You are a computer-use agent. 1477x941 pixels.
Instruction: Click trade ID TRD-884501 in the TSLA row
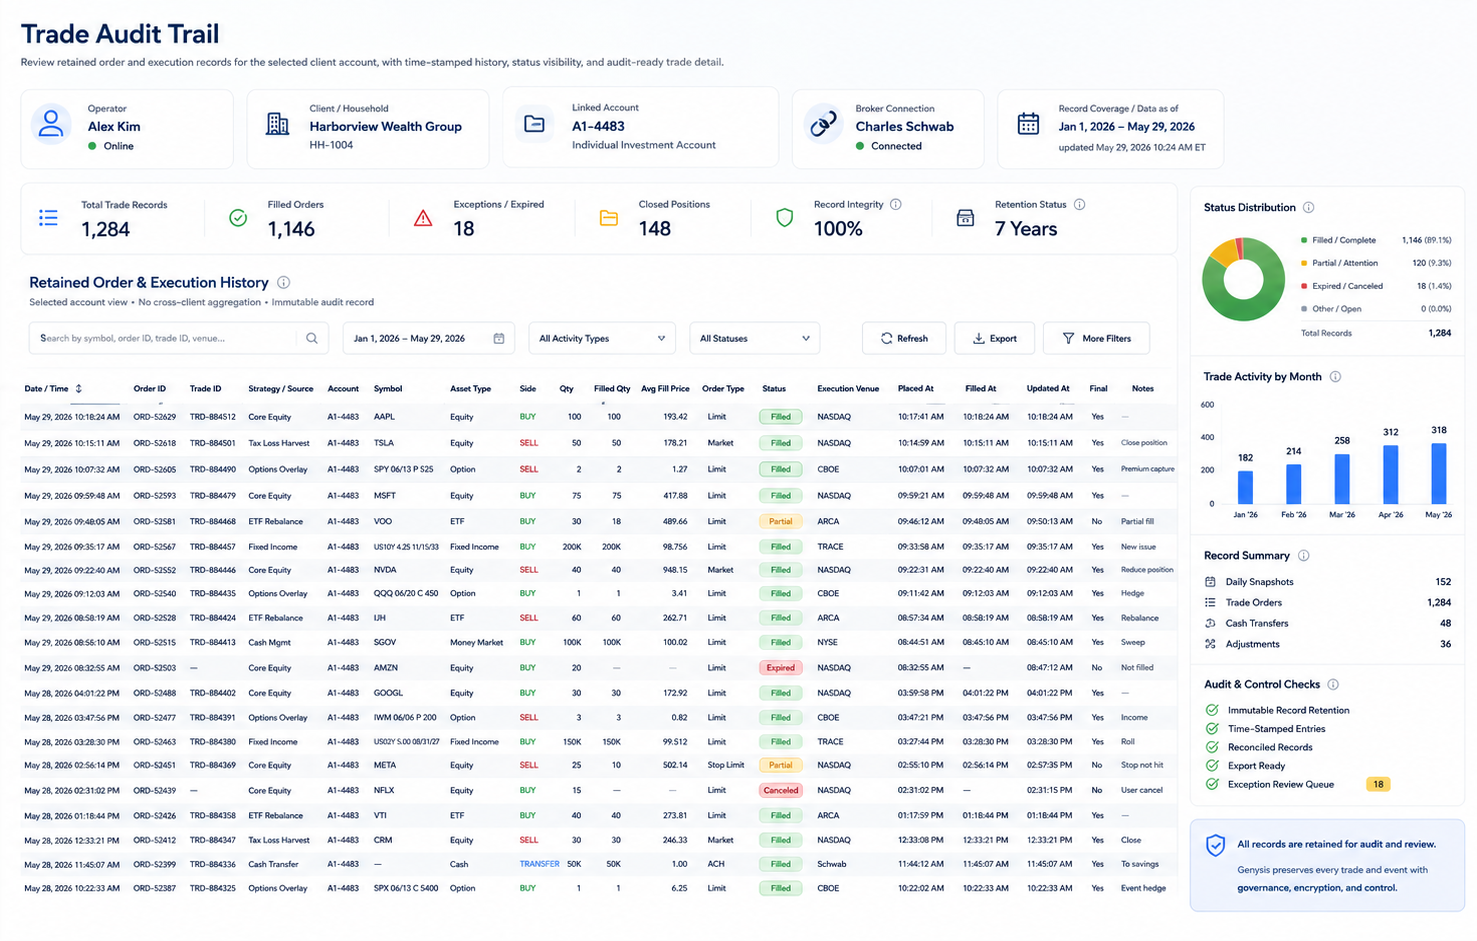coord(213,443)
